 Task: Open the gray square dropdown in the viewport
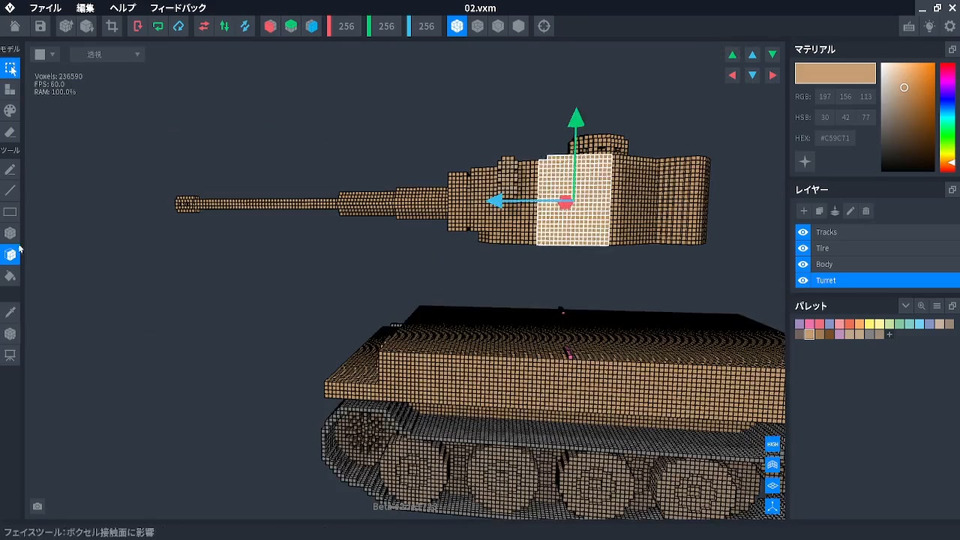(45, 54)
